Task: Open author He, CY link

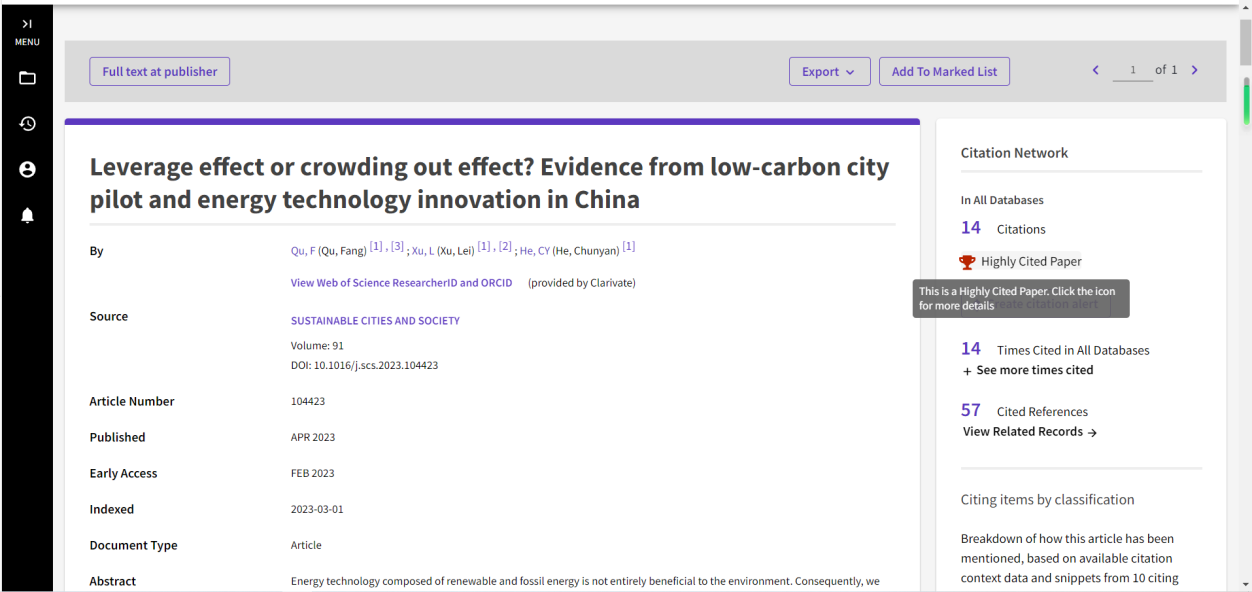Action: tap(534, 251)
